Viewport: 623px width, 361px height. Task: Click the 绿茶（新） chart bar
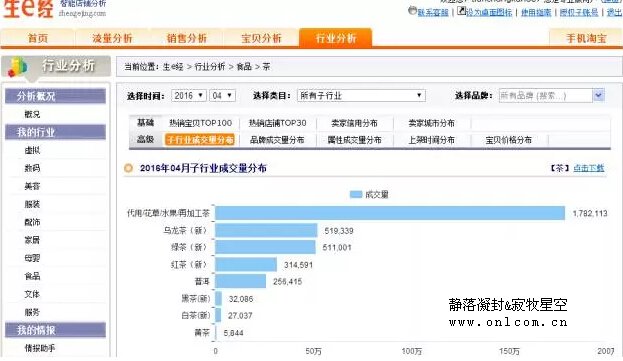[x=265, y=247]
